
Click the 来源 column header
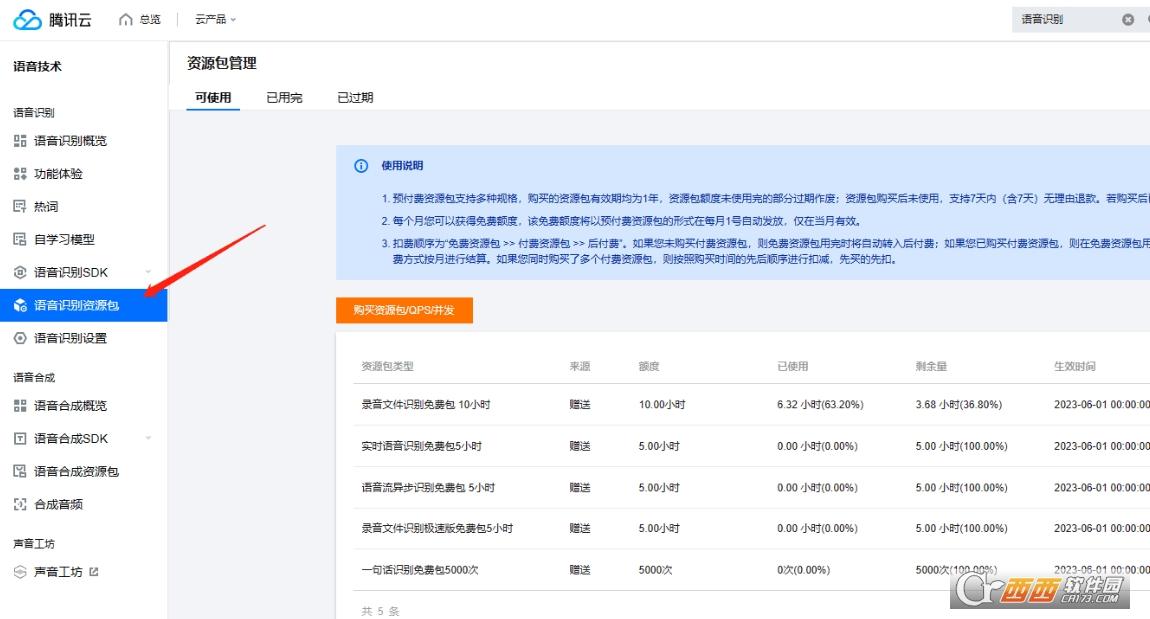[x=580, y=366]
